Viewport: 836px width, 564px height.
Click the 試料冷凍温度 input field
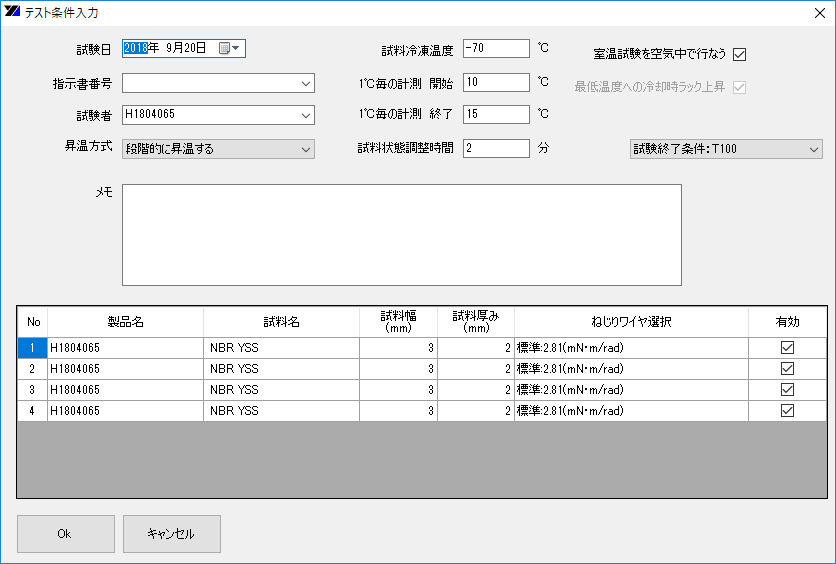click(x=496, y=48)
